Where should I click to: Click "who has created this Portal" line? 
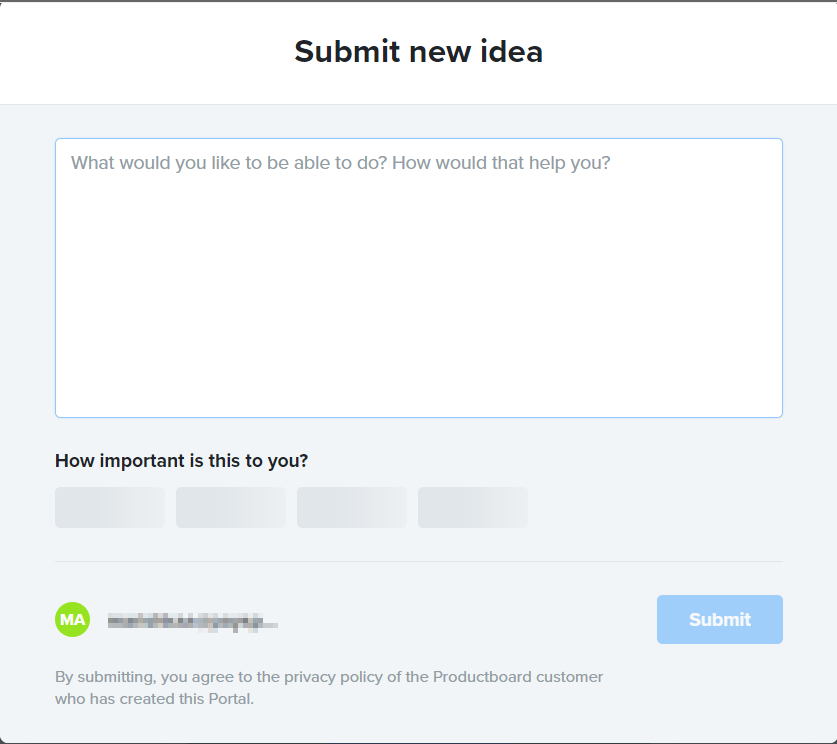[155, 699]
